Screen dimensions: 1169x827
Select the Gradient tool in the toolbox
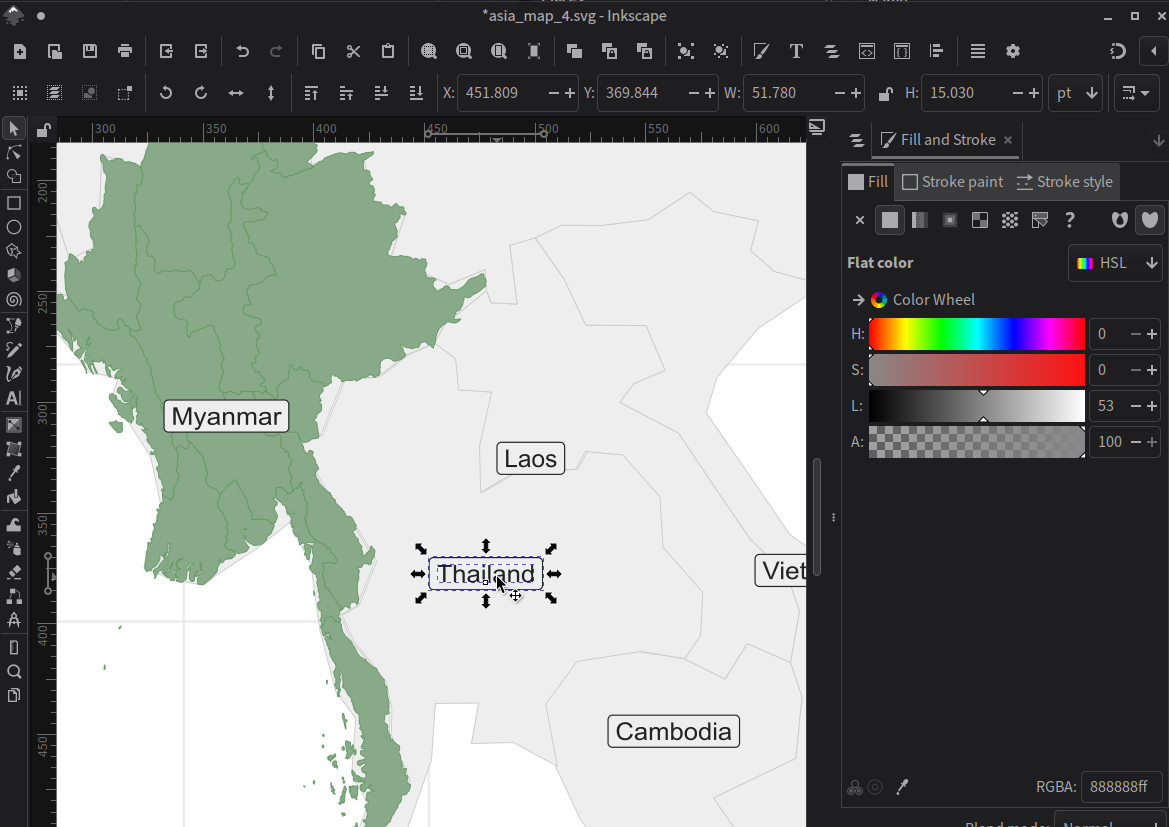click(x=14, y=423)
